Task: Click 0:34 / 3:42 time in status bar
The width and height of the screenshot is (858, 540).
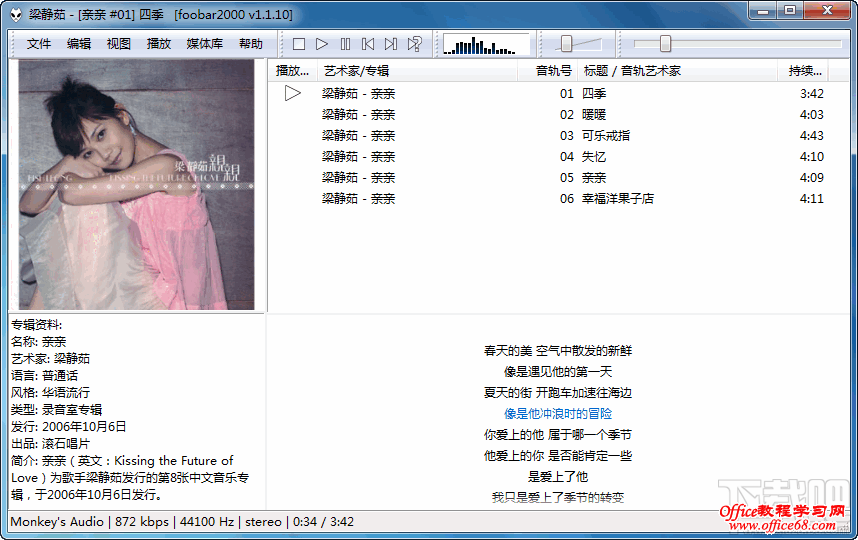Action: click(323, 521)
